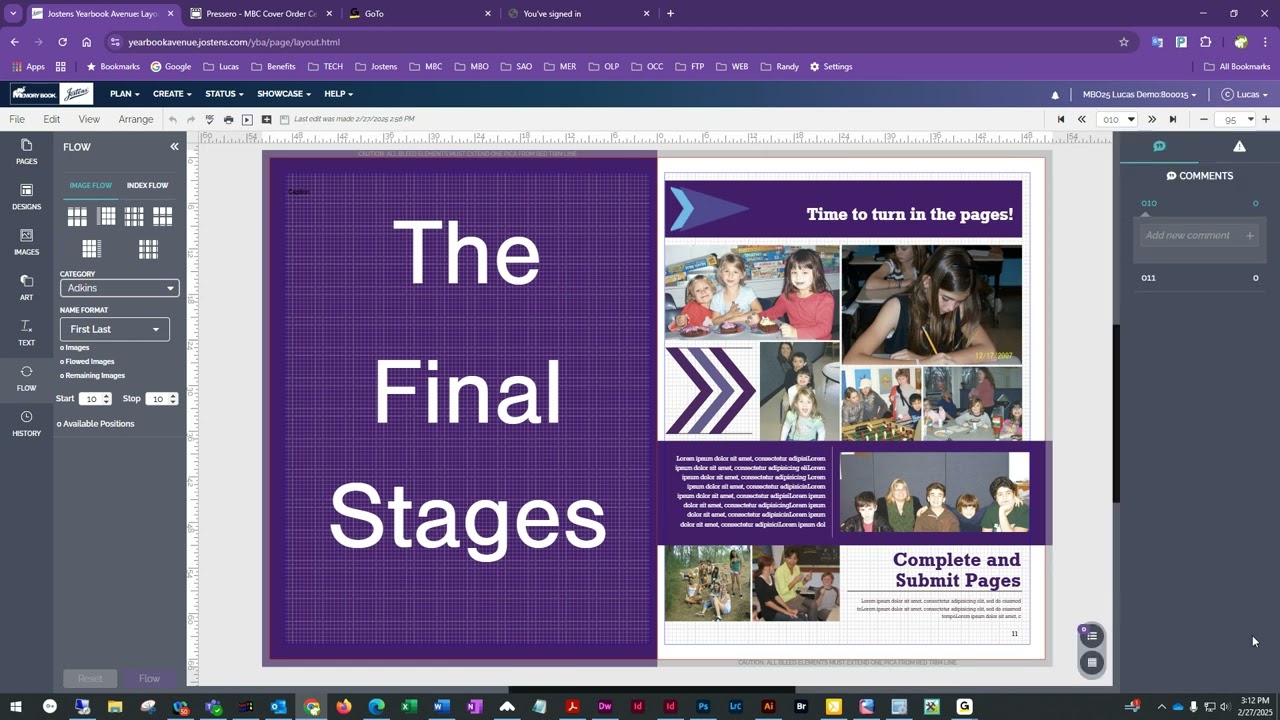Open the Flow panel in sidebar

26,378
